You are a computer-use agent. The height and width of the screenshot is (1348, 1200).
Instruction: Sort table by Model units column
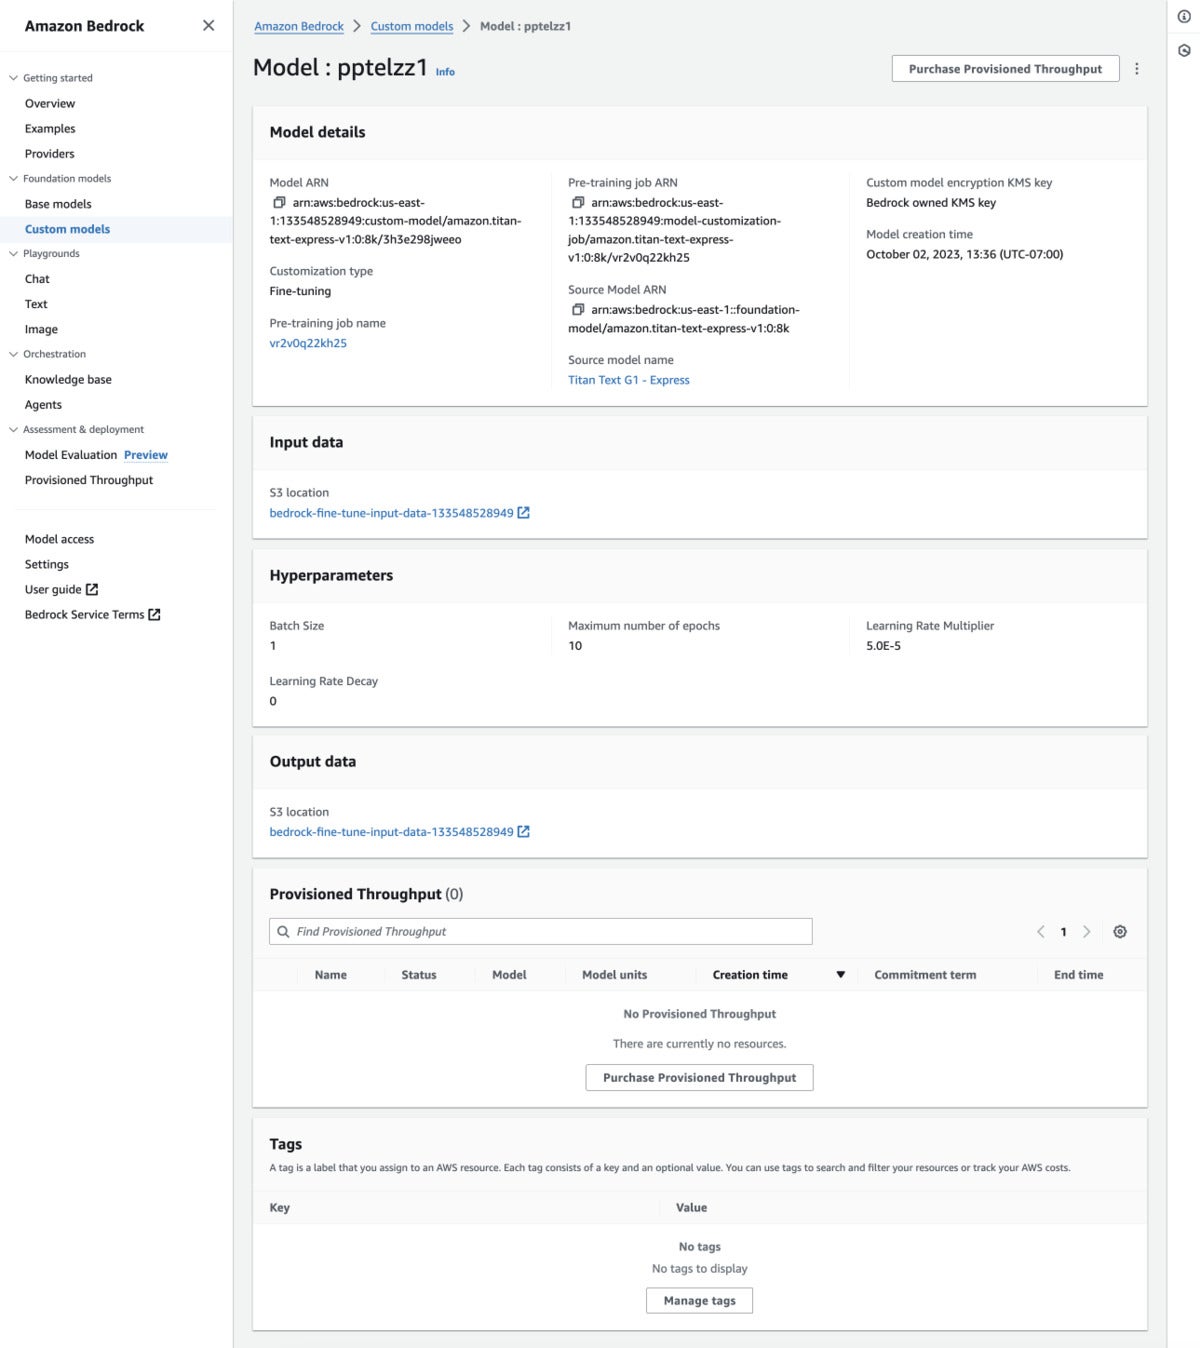[614, 975]
